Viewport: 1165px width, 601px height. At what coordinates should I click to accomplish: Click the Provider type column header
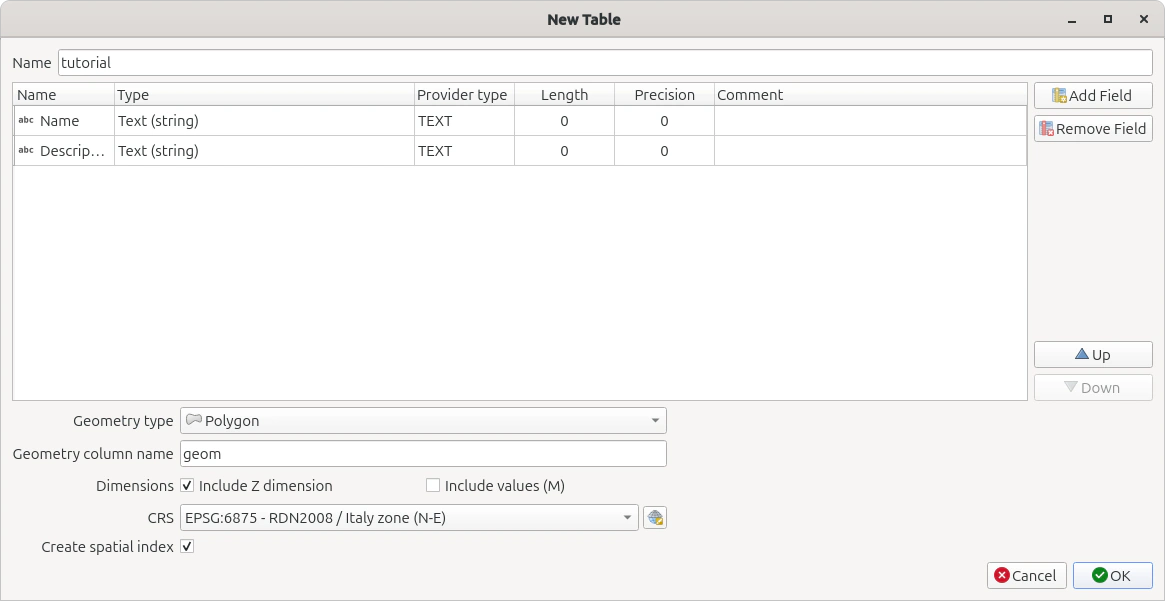tap(463, 95)
